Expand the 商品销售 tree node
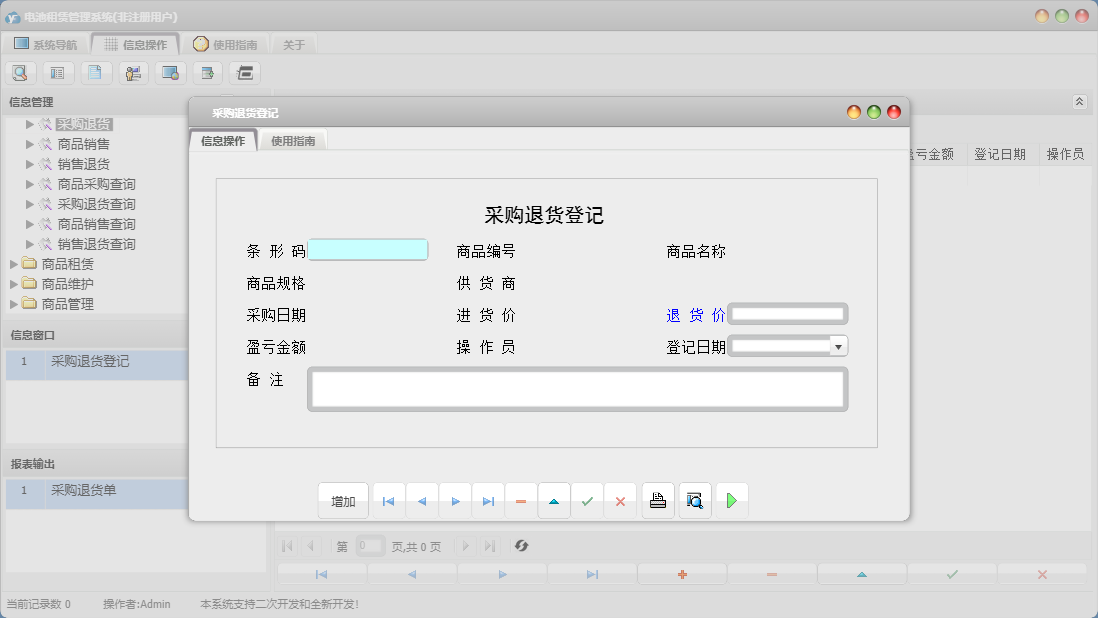 [30, 143]
